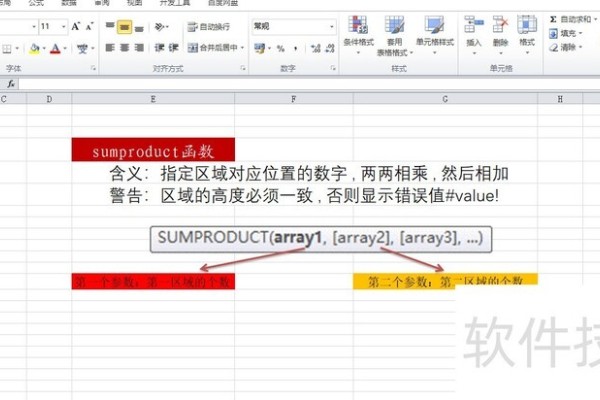Click the fx insert function button
The image size is (600, 400).
coord(11,83)
